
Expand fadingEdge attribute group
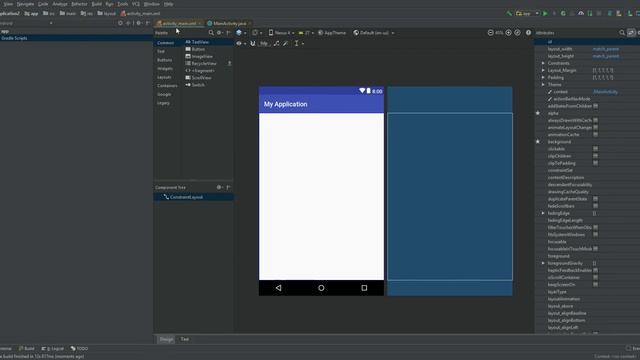pos(543,213)
